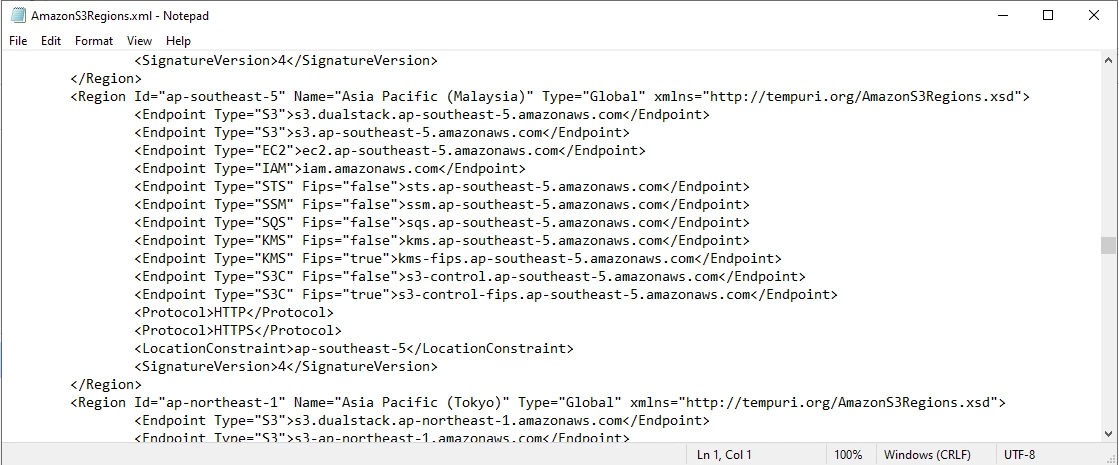This screenshot has height=465, width=1119.
Task: Maximize the Notepad window
Action: coord(1048,16)
